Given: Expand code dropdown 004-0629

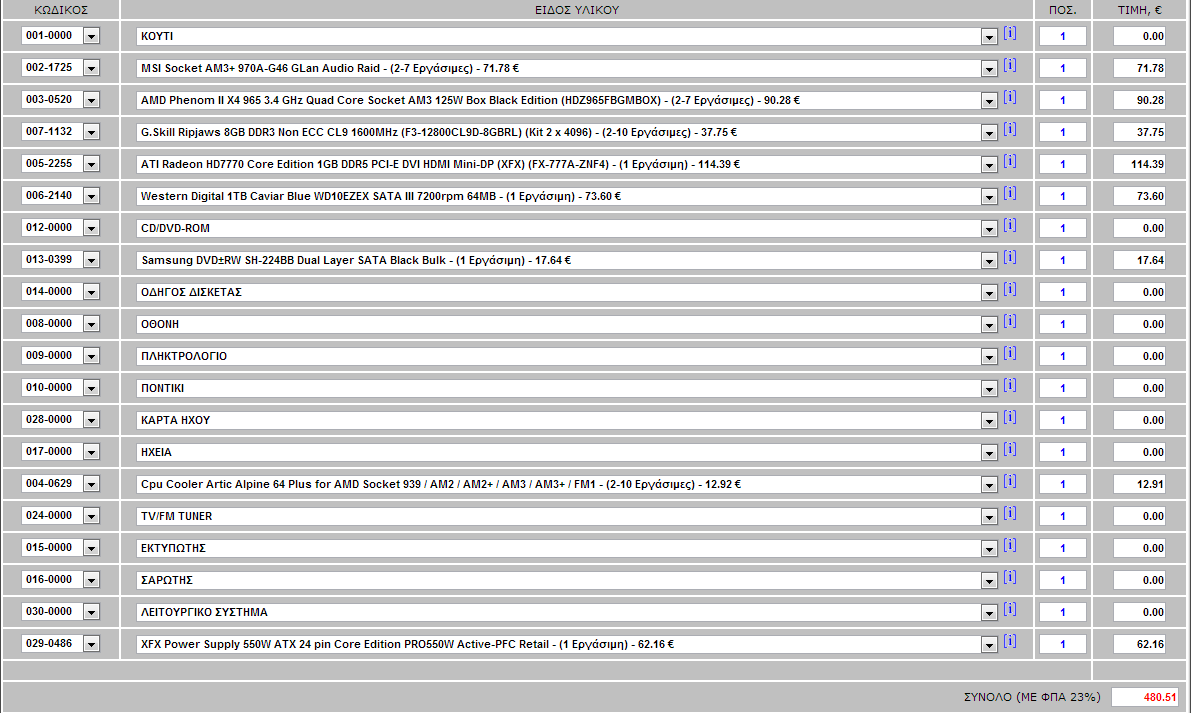Looking at the screenshot, I should [x=91, y=484].
